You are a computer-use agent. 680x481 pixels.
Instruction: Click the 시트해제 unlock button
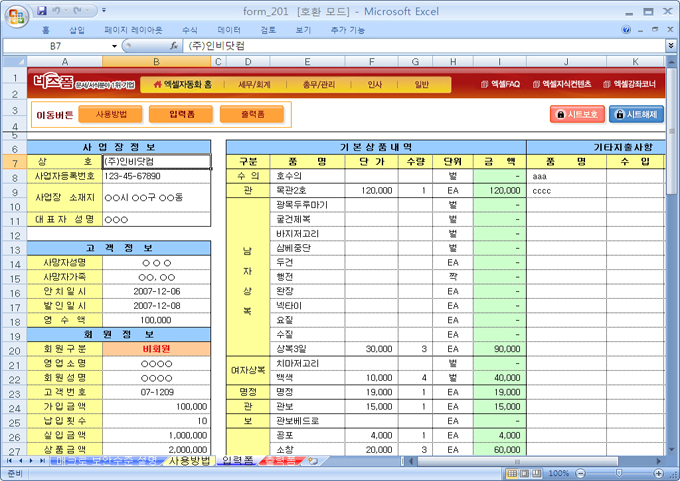pos(635,115)
